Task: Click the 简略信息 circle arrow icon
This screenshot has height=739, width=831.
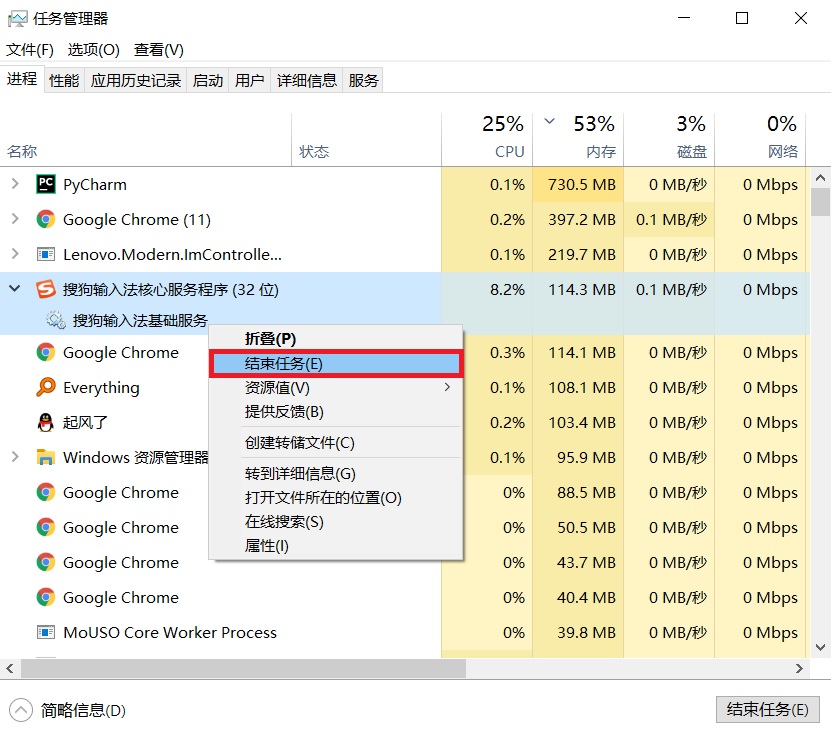Action: [21, 710]
